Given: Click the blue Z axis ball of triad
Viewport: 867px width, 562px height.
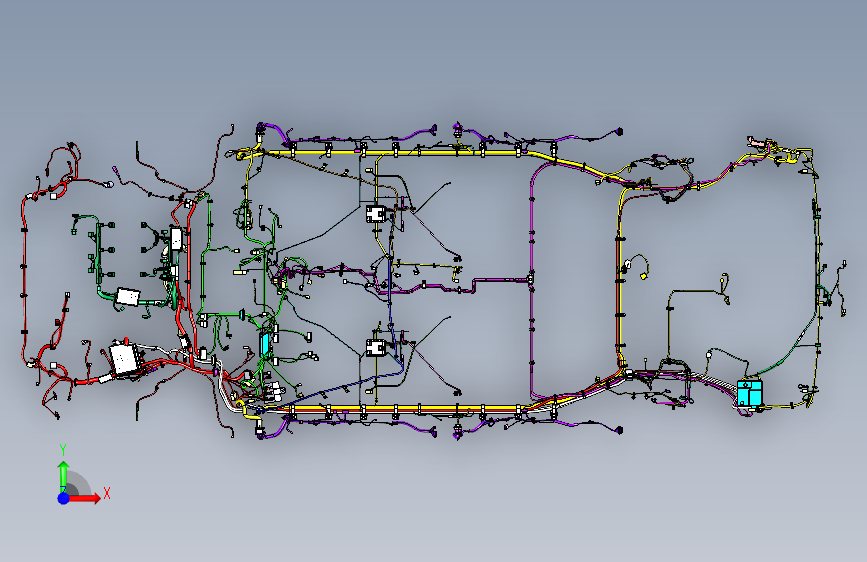Looking at the screenshot, I should pyautogui.click(x=64, y=498).
